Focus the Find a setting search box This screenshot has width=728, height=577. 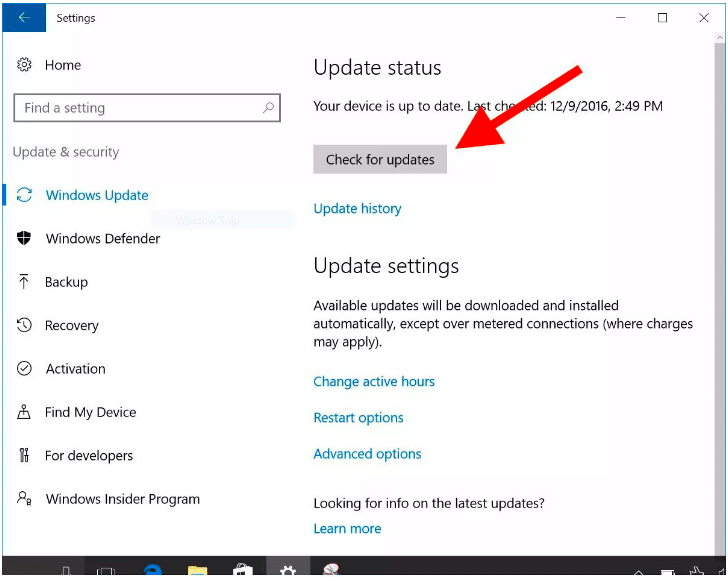point(147,108)
